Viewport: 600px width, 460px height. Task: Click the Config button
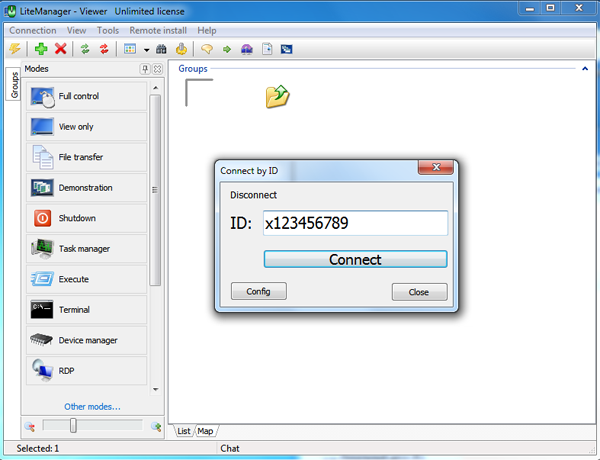tap(258, 291)
